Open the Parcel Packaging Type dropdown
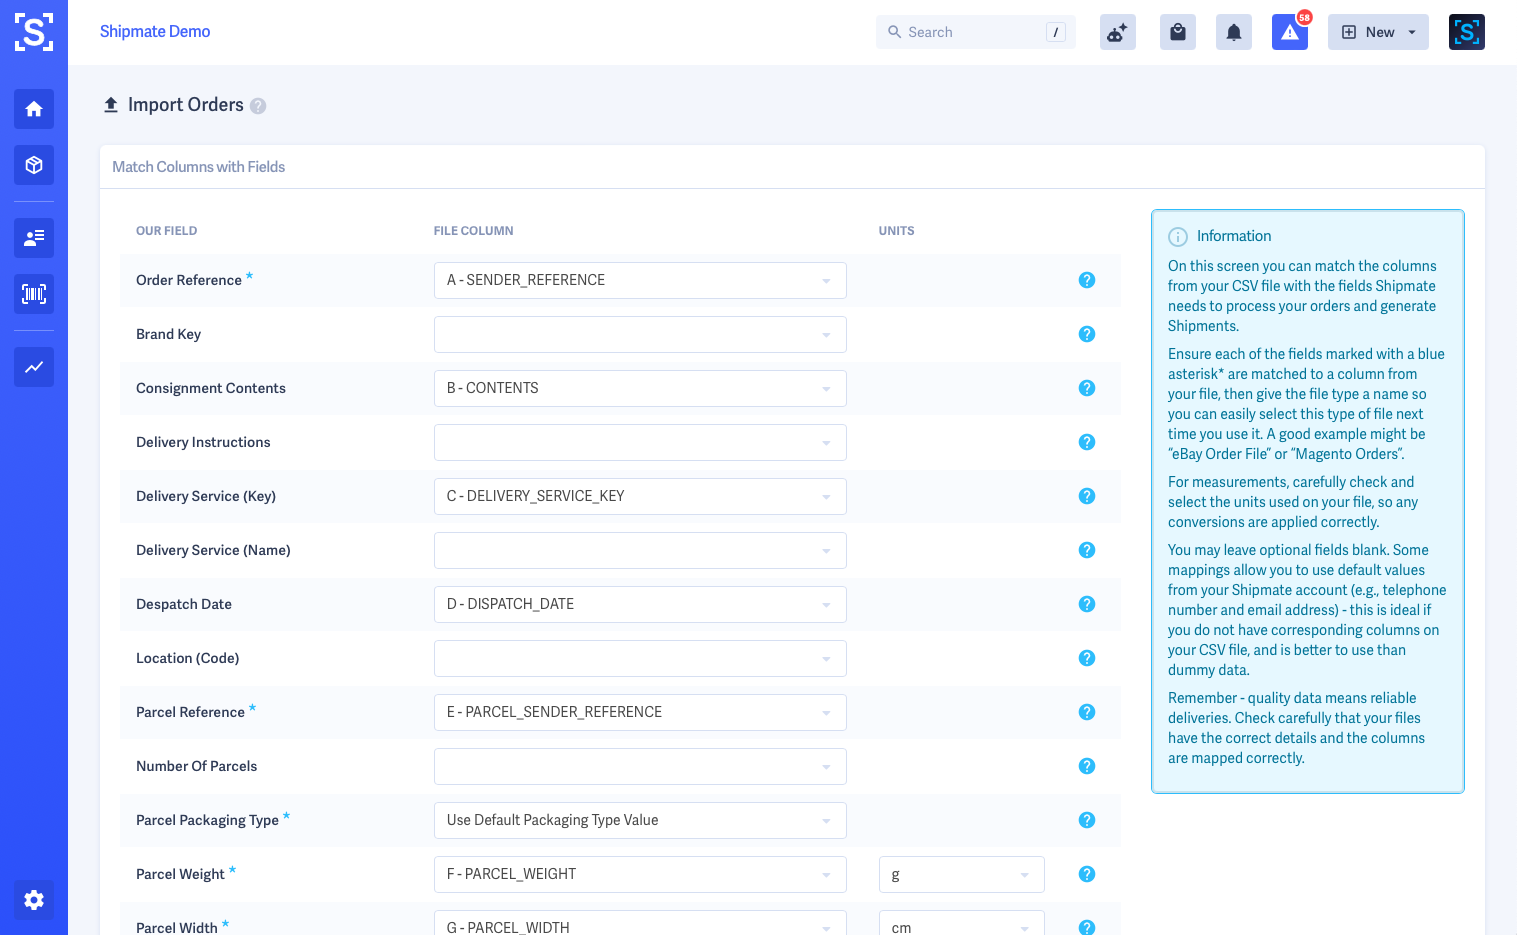1517x935 pixels. pyautogui.click(x=640, y=820)
